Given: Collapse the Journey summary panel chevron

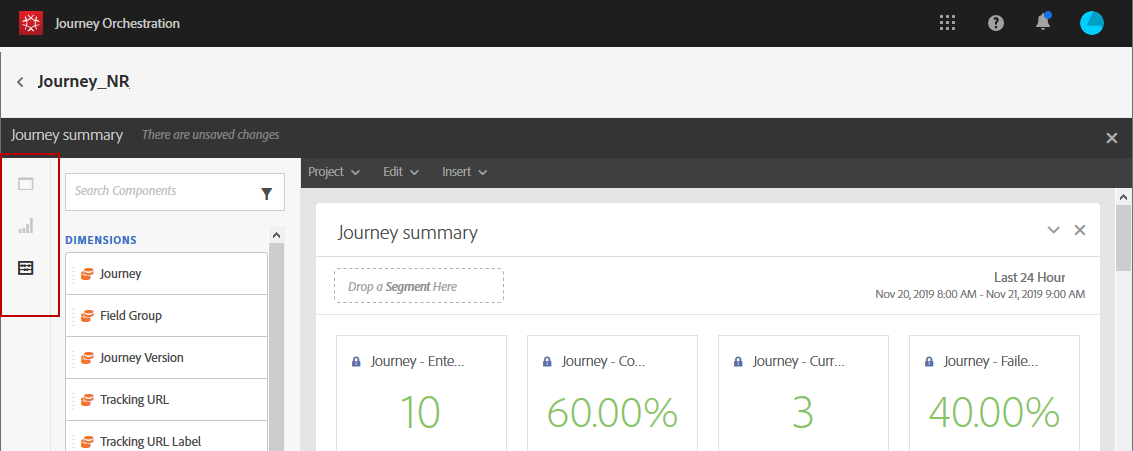Looking at the screenshot, I should (1054, 231).
